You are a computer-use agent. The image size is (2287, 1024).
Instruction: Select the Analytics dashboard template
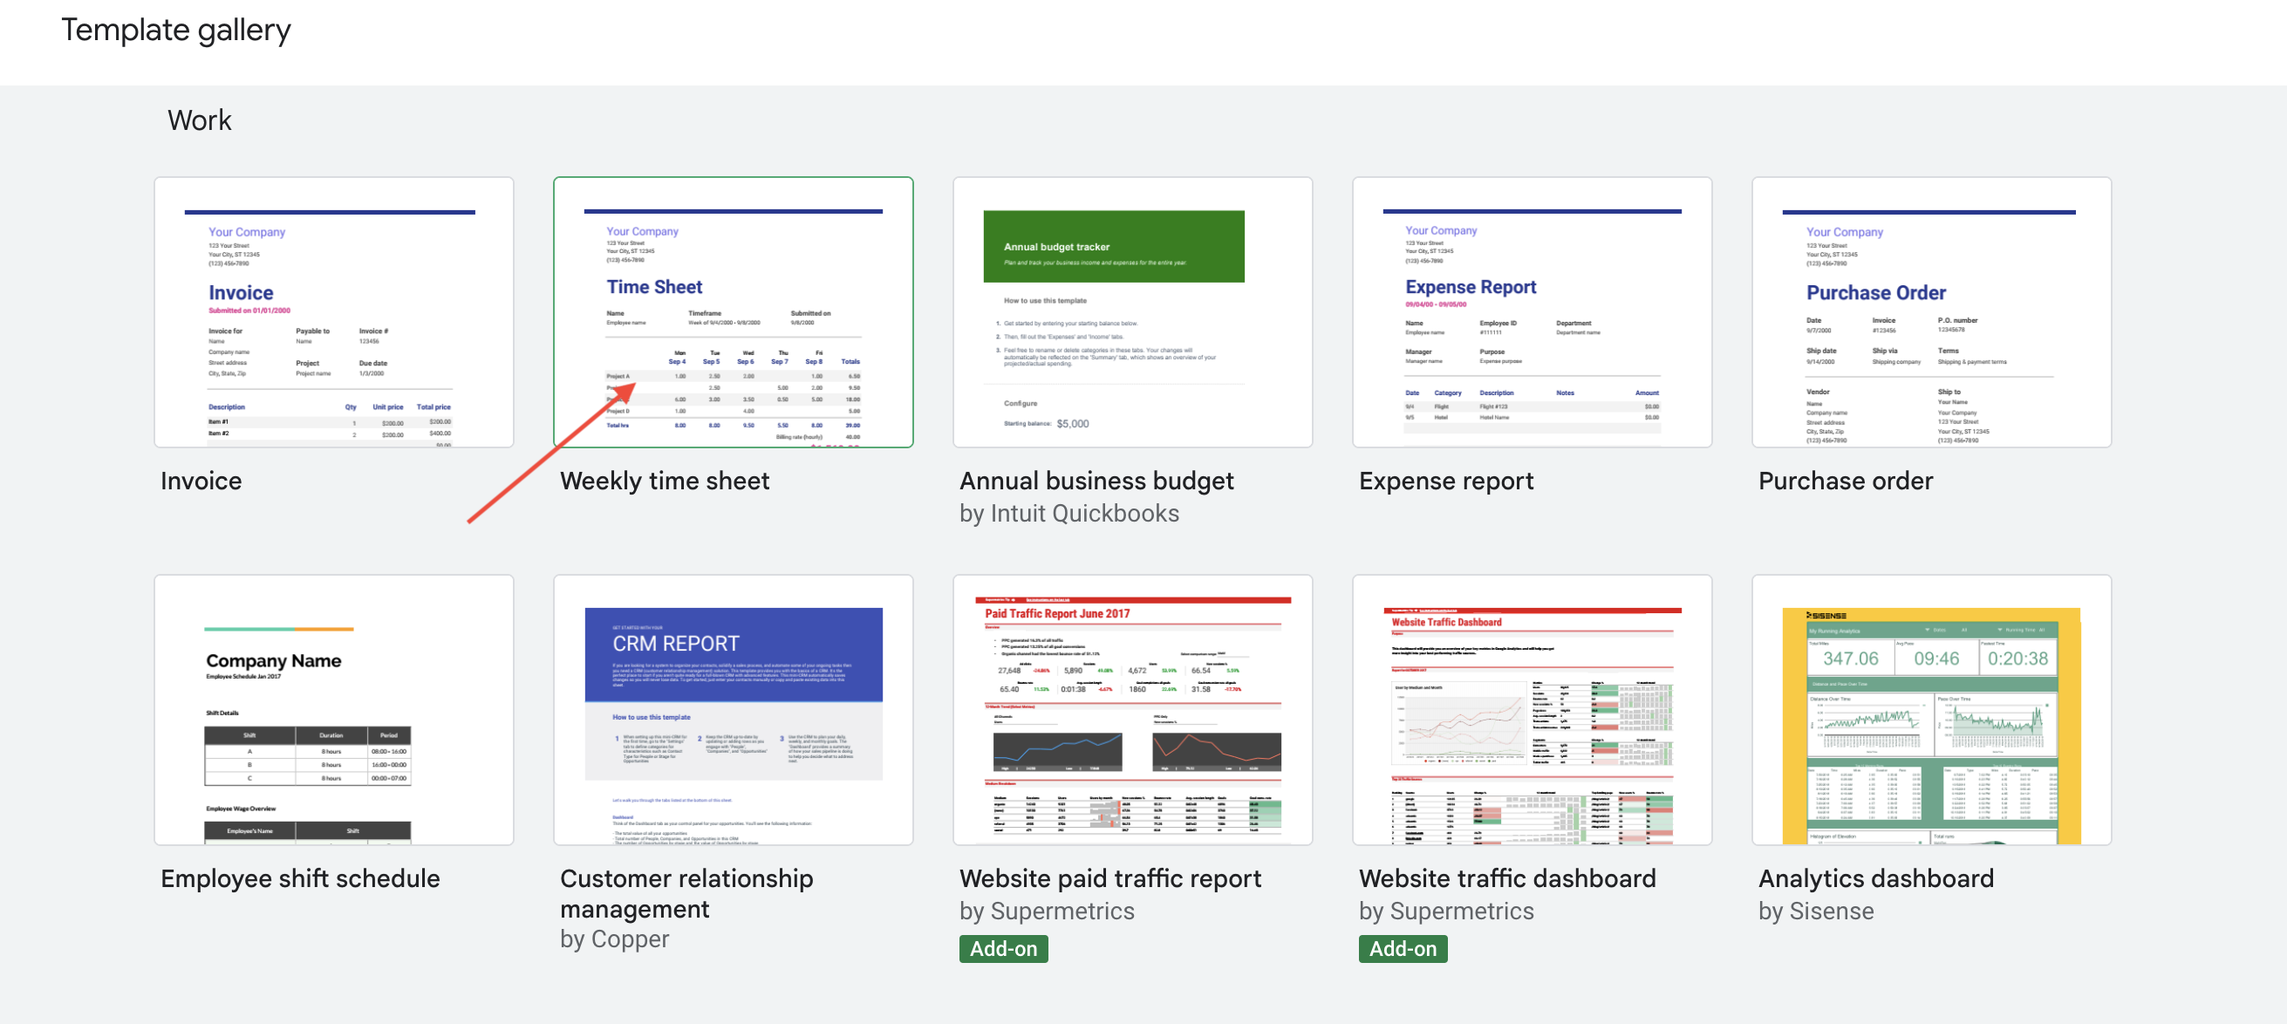tap(1930, 710)
